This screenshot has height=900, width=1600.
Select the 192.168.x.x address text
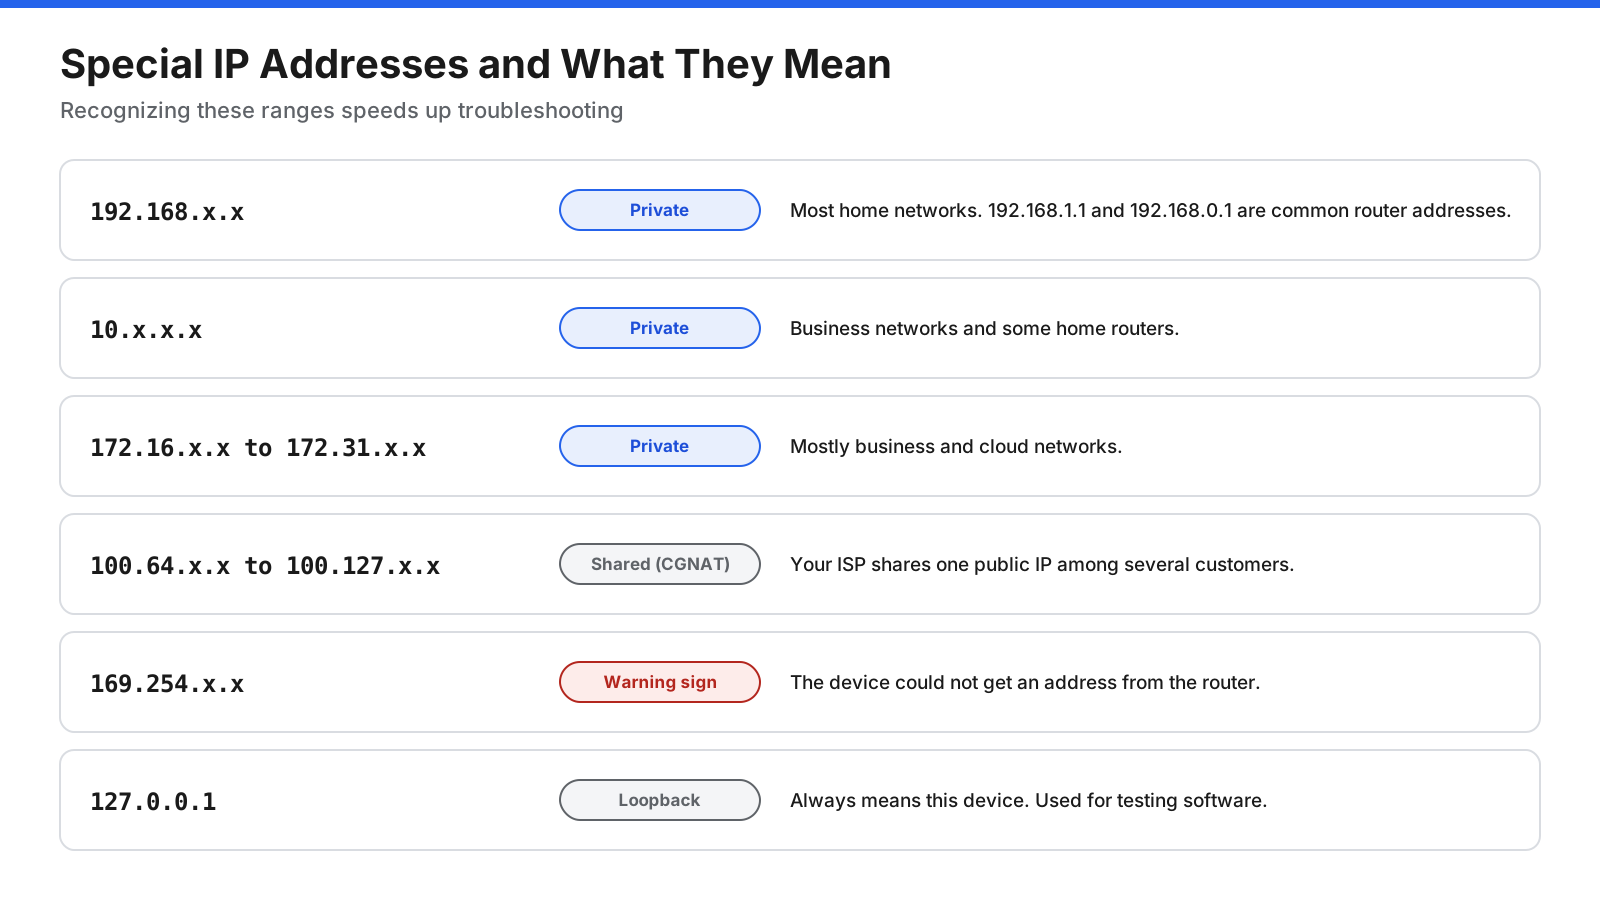(x=167, y=212)
